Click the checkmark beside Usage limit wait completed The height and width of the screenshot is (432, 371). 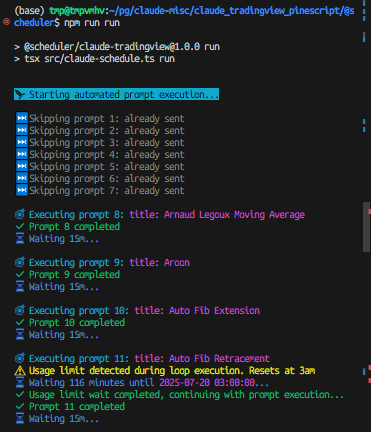point(20,394)
